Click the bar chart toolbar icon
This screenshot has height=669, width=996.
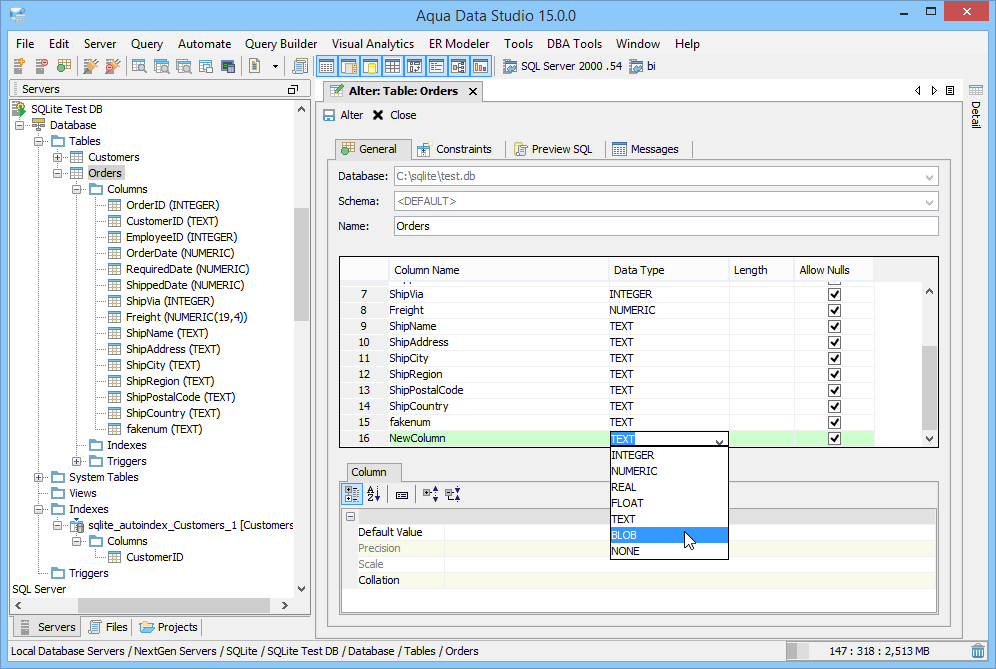(x=481, y=65)
